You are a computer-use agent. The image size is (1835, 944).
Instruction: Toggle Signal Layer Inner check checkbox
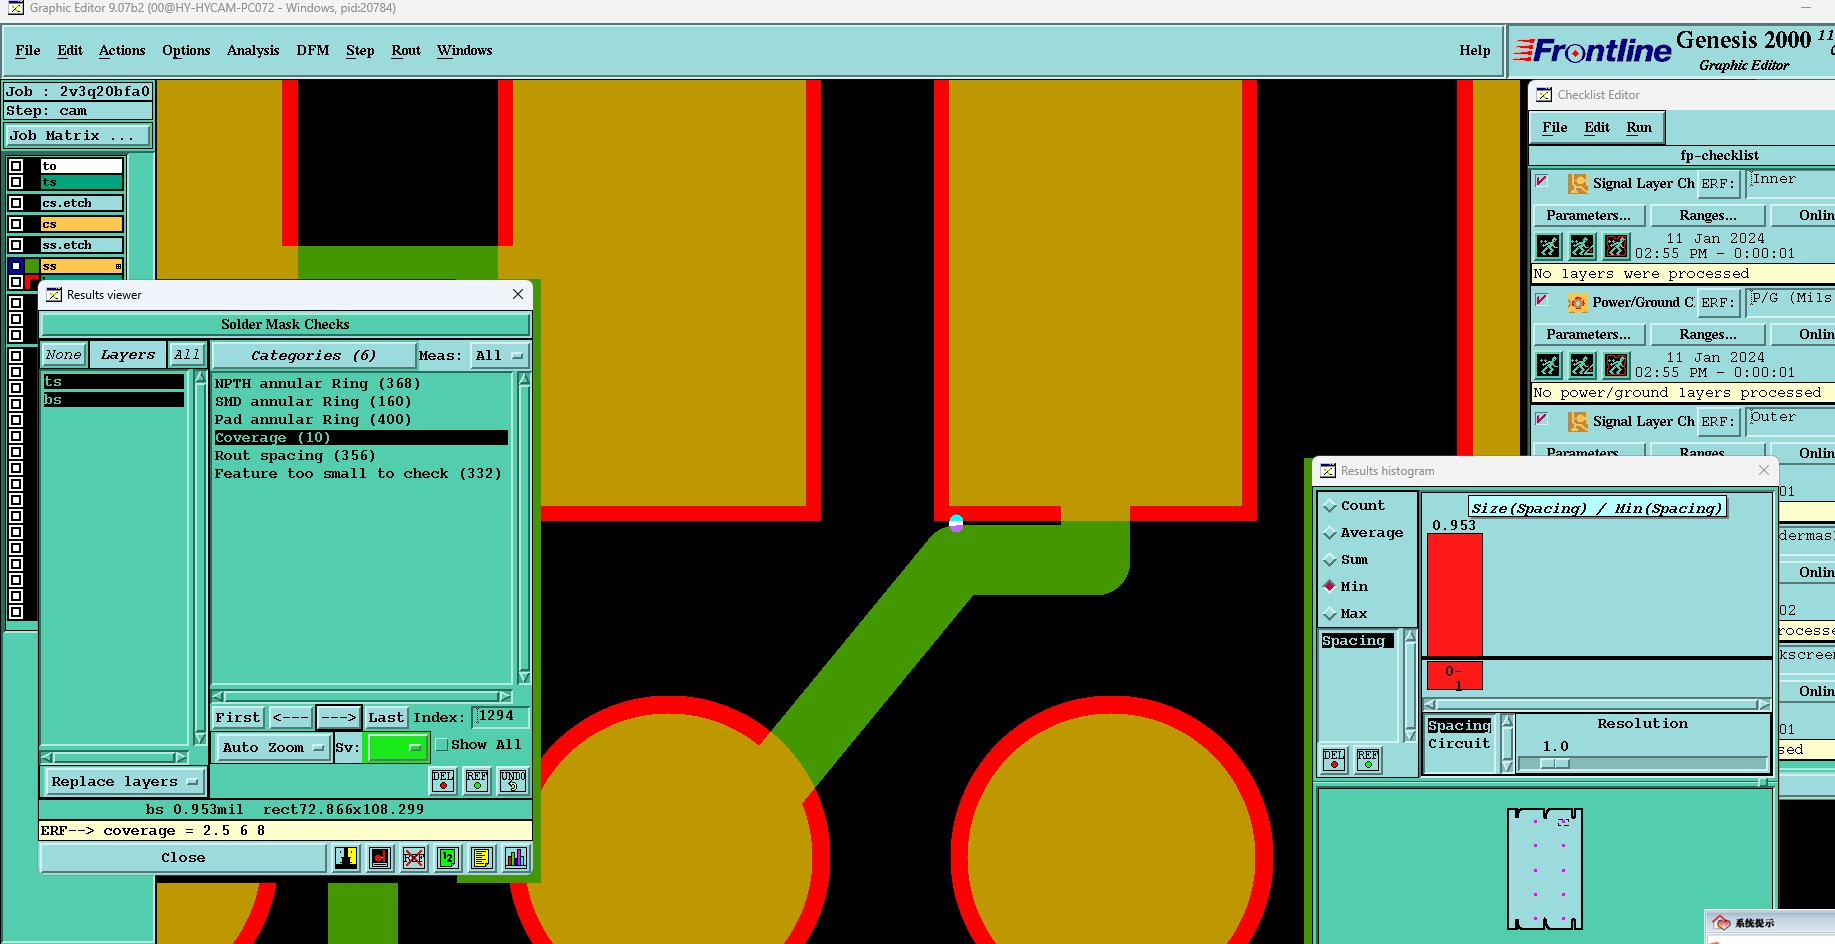click(x=1542, y=181)
